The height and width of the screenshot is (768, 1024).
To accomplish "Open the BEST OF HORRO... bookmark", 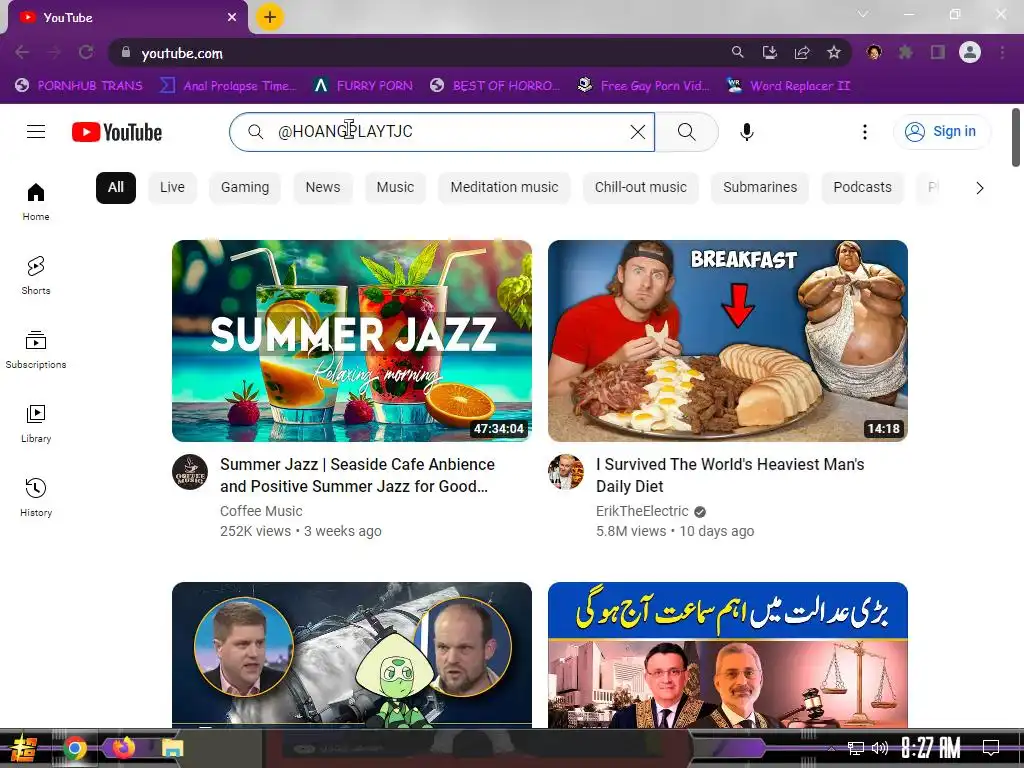I will 496,86.
